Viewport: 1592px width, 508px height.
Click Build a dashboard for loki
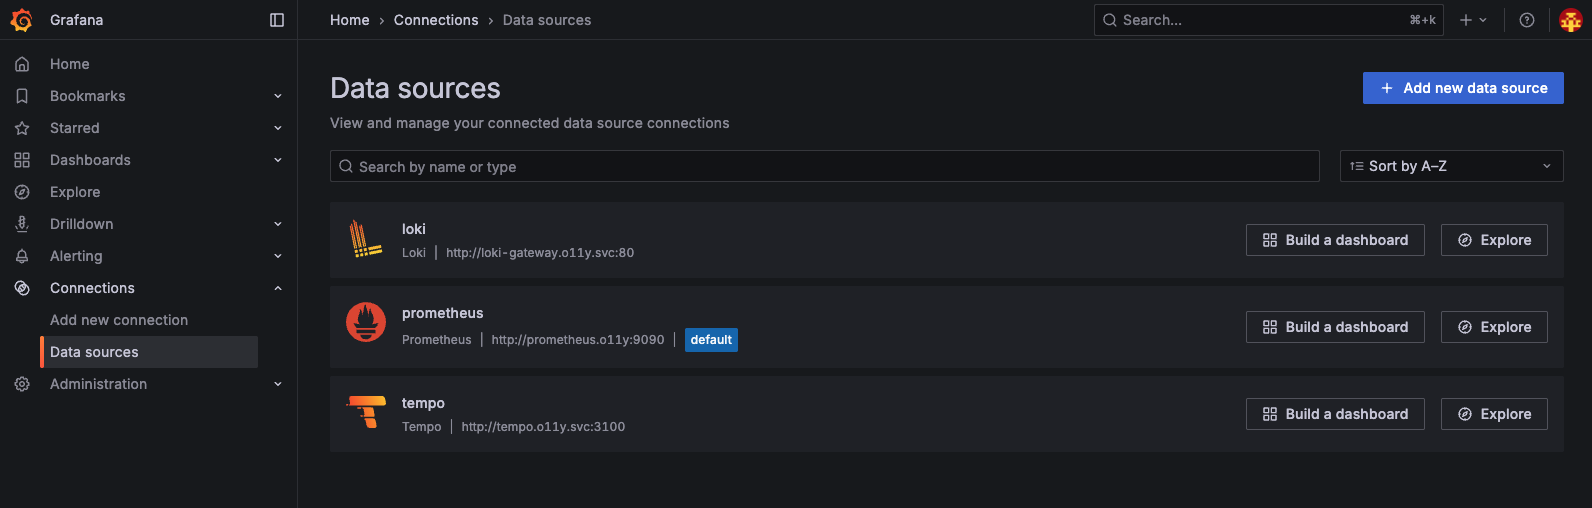[1335, 240]
